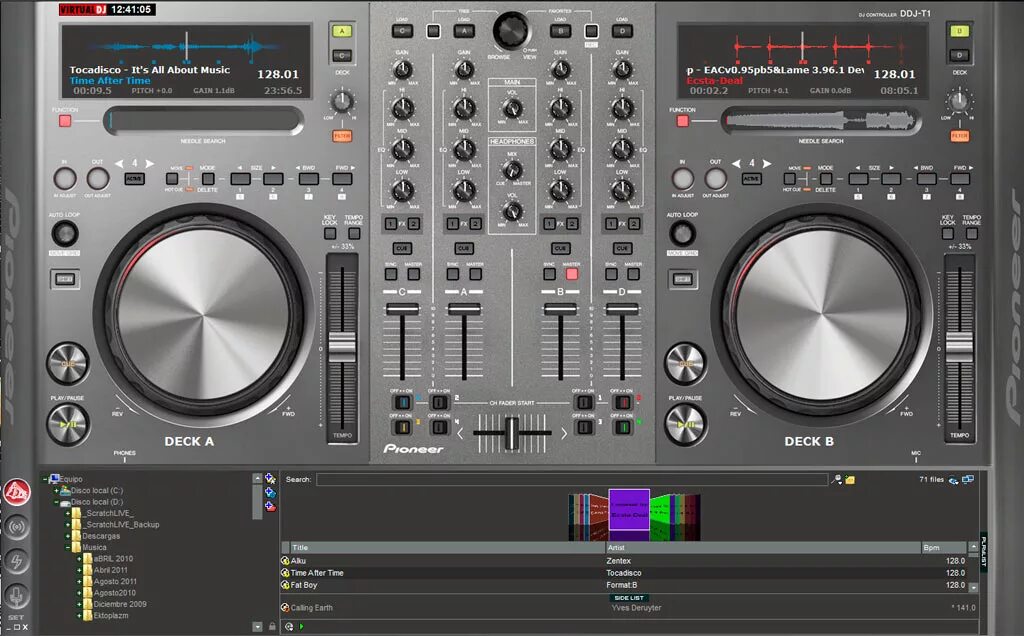
Task: Click Deck A loop OUT button
Action: tap(98, 178)
